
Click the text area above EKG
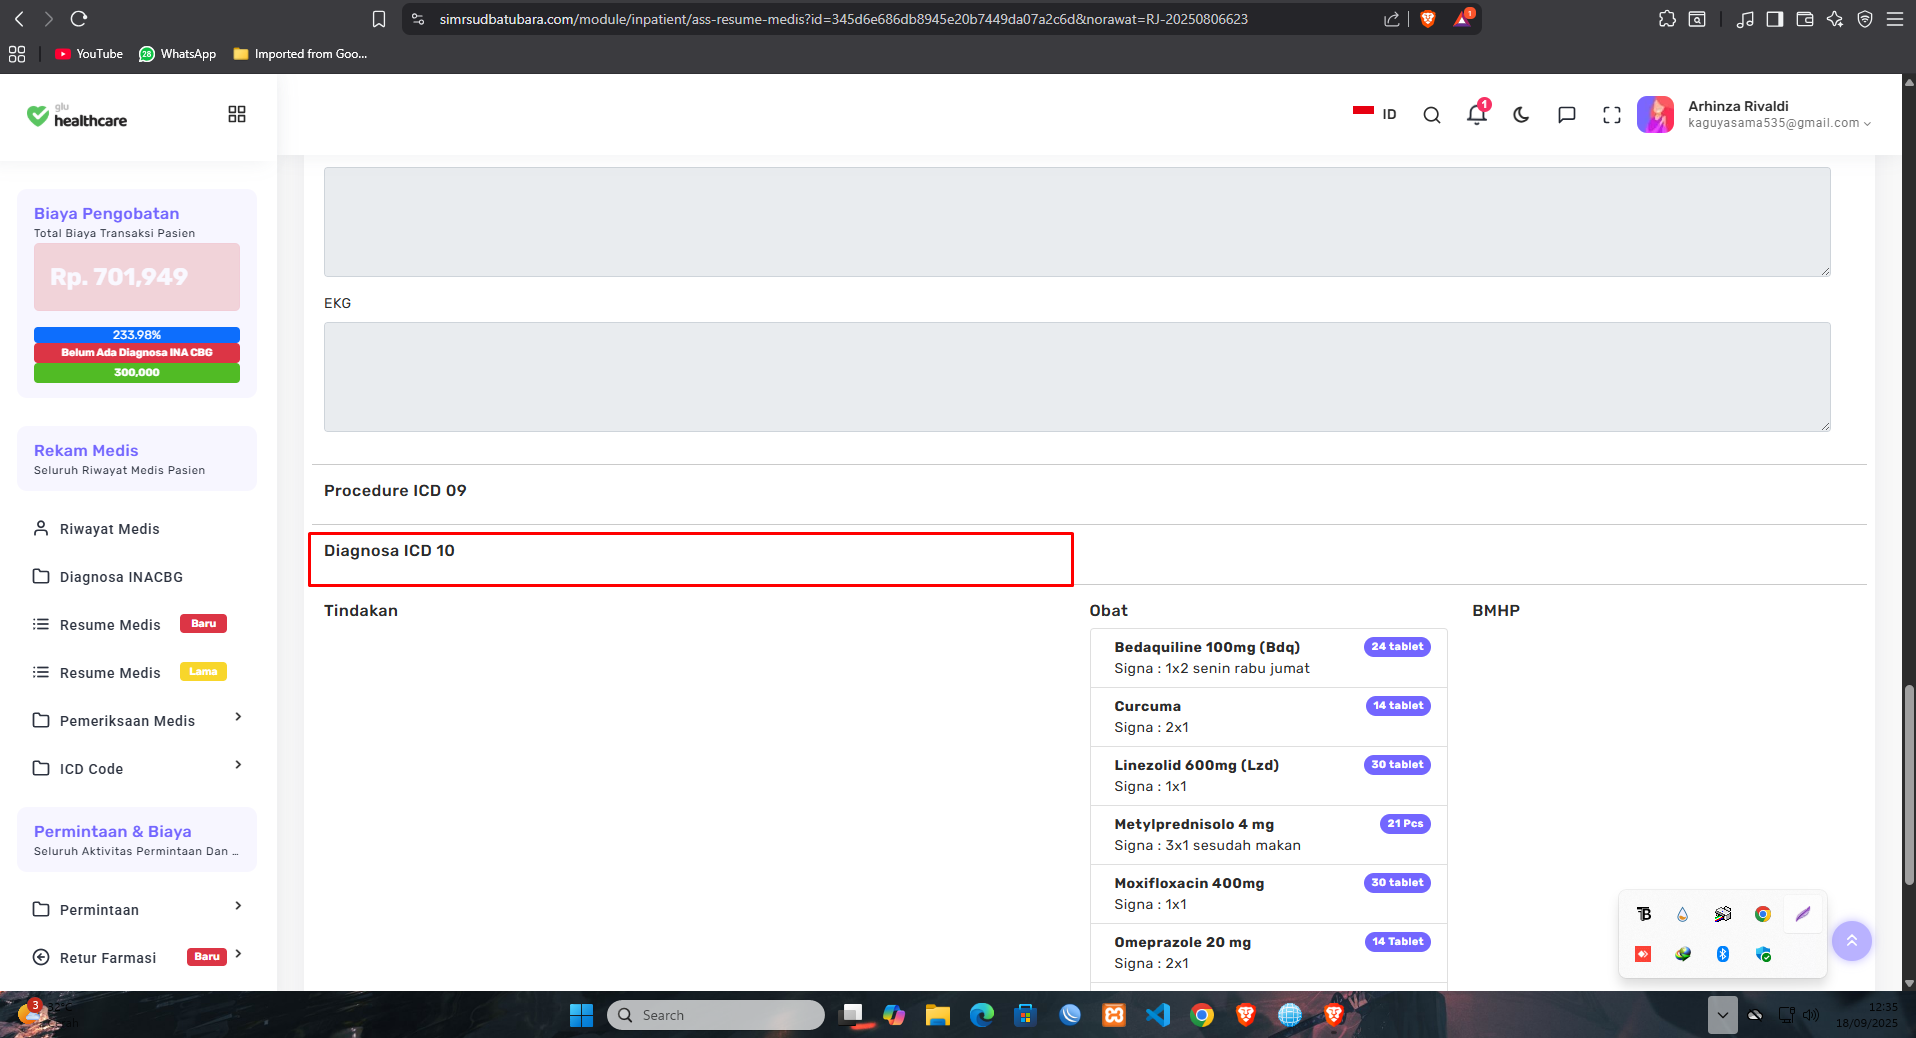[1077, 222]
